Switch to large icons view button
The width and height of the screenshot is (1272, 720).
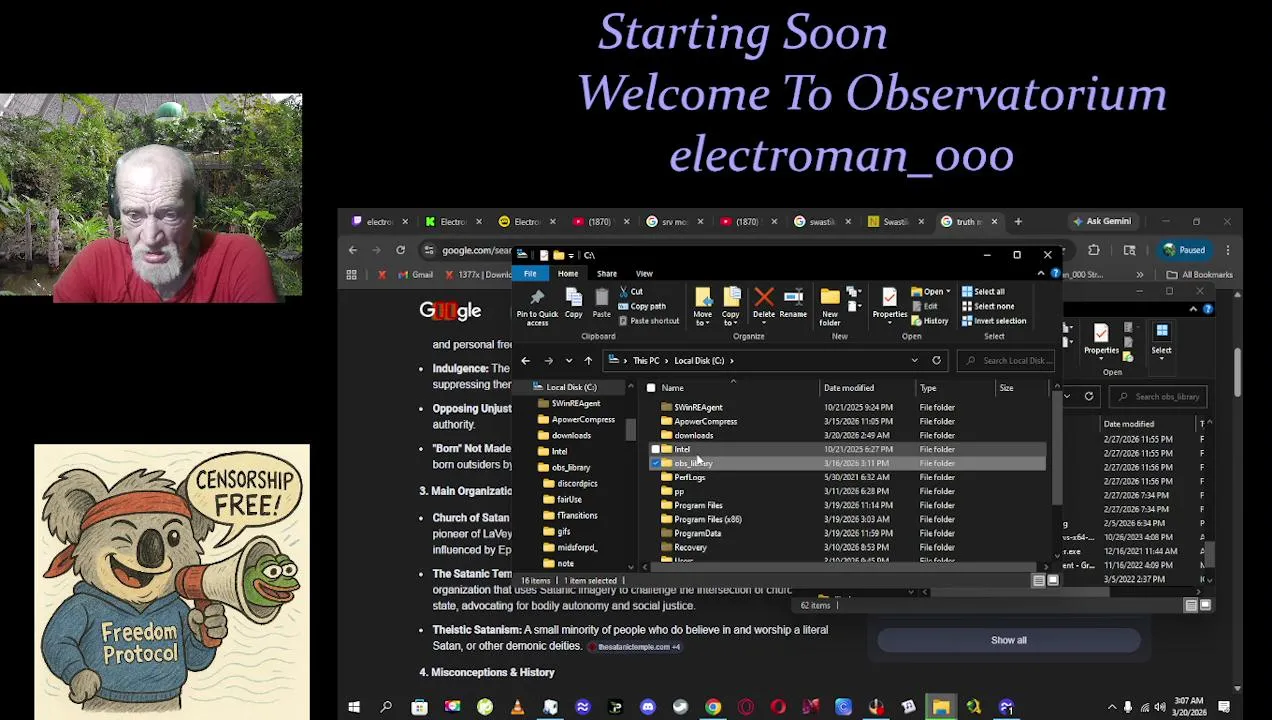click(x=1052, y=580)
